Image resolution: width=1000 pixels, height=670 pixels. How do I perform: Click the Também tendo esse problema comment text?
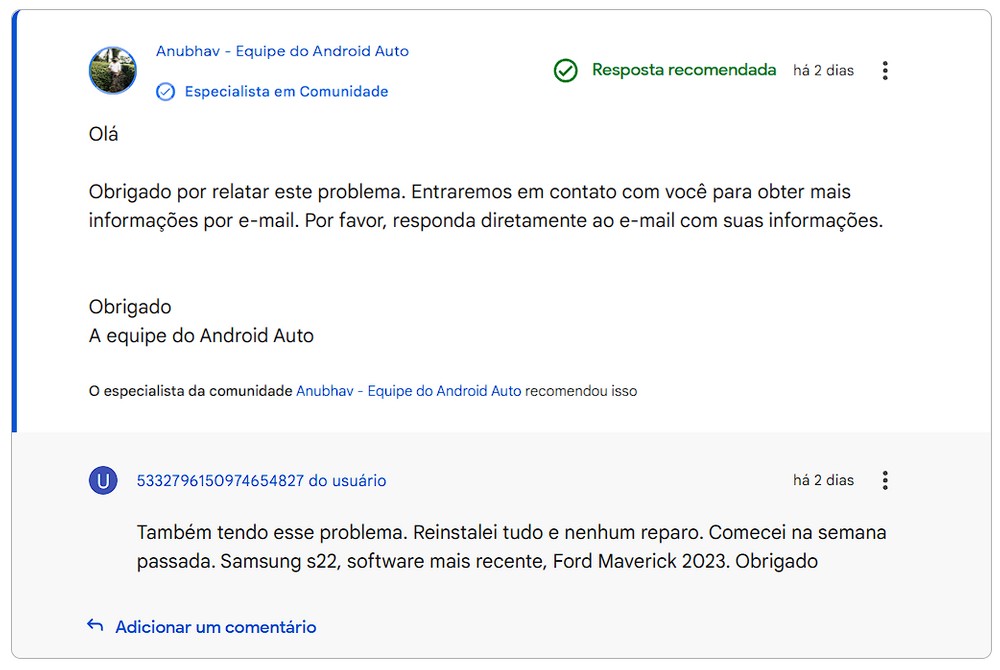click(x=511, y=546)
